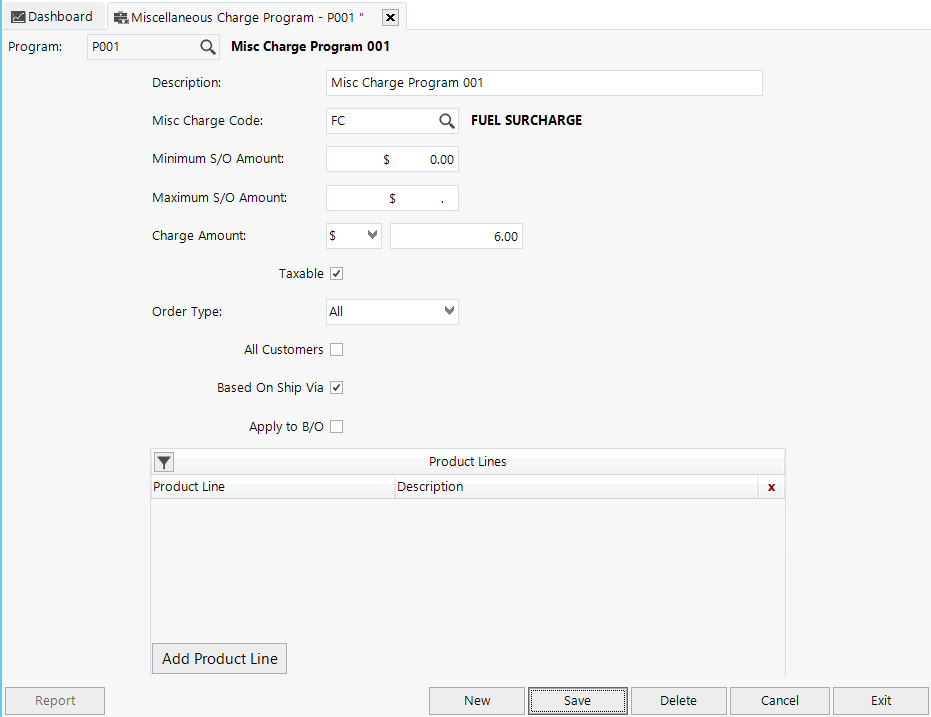Open the Product Lines filter funnel
931x717 pixels.
tap(163, 461)
